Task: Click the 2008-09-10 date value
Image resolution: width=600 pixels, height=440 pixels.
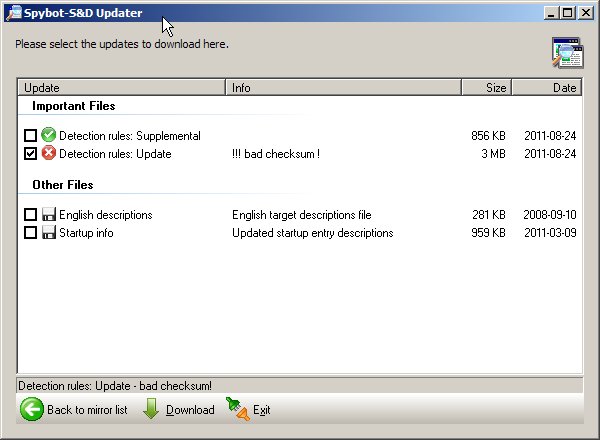Action: click(550, 215)
